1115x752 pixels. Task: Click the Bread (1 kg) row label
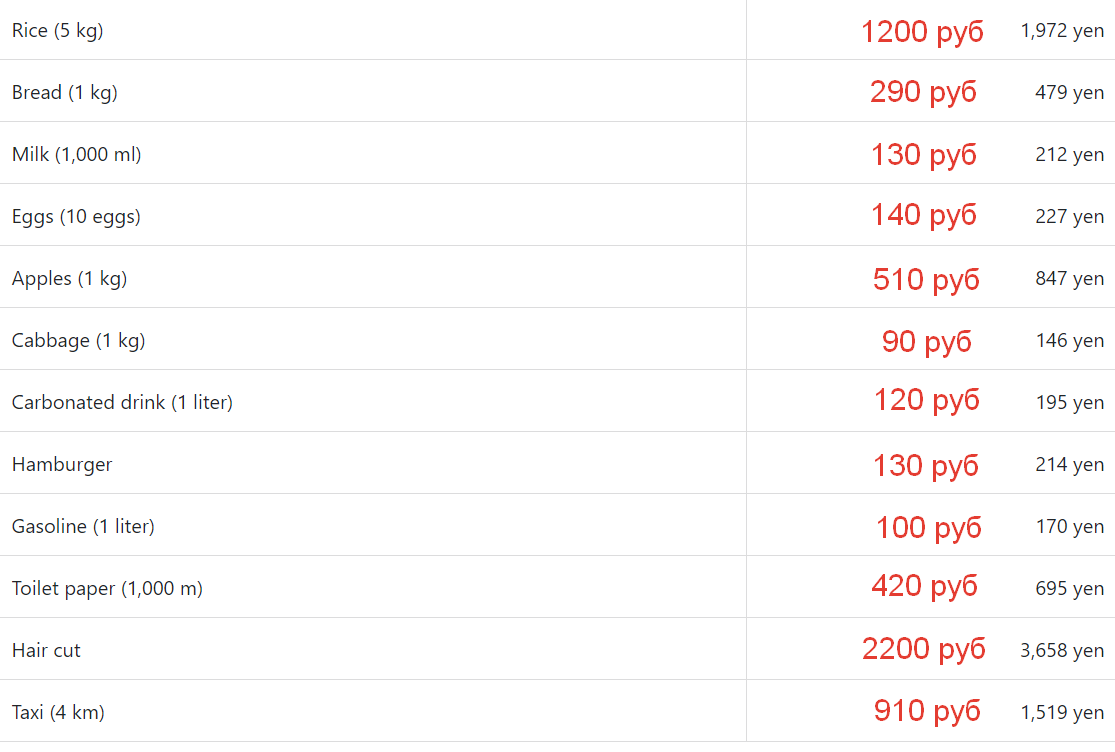(x=65, y=92)
